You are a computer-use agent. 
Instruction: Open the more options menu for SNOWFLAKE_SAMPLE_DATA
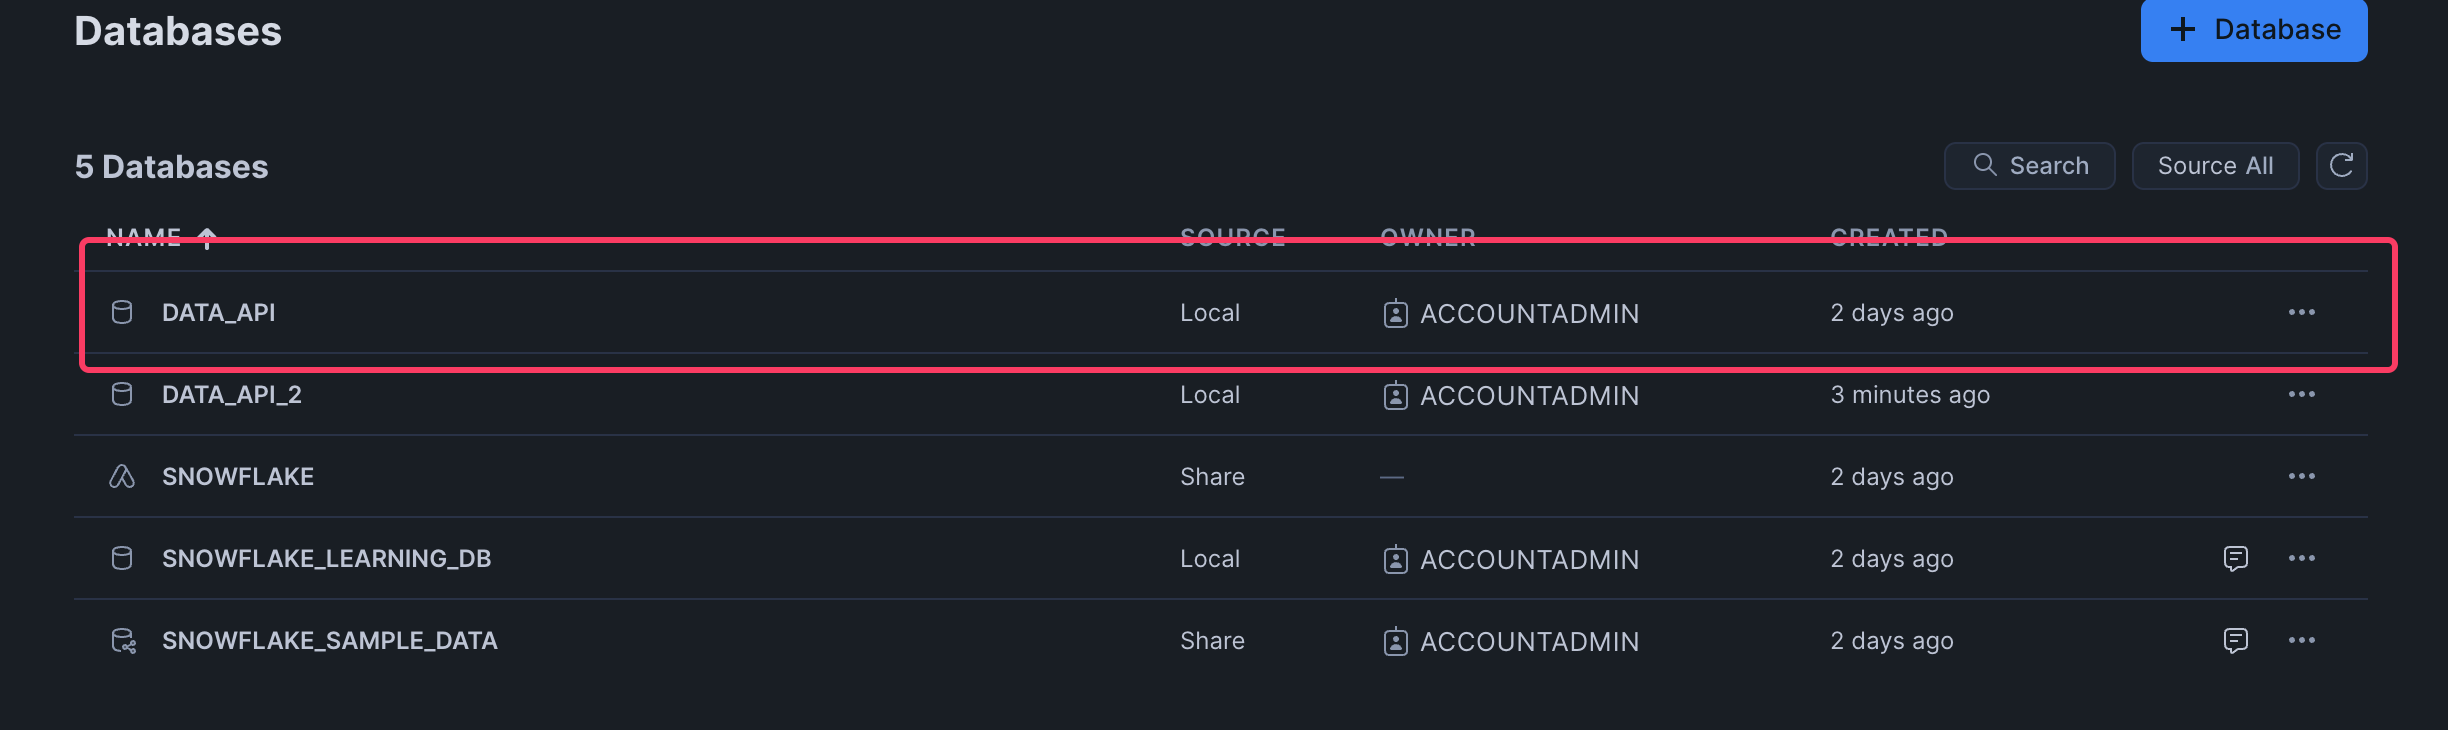[2301, 641]
